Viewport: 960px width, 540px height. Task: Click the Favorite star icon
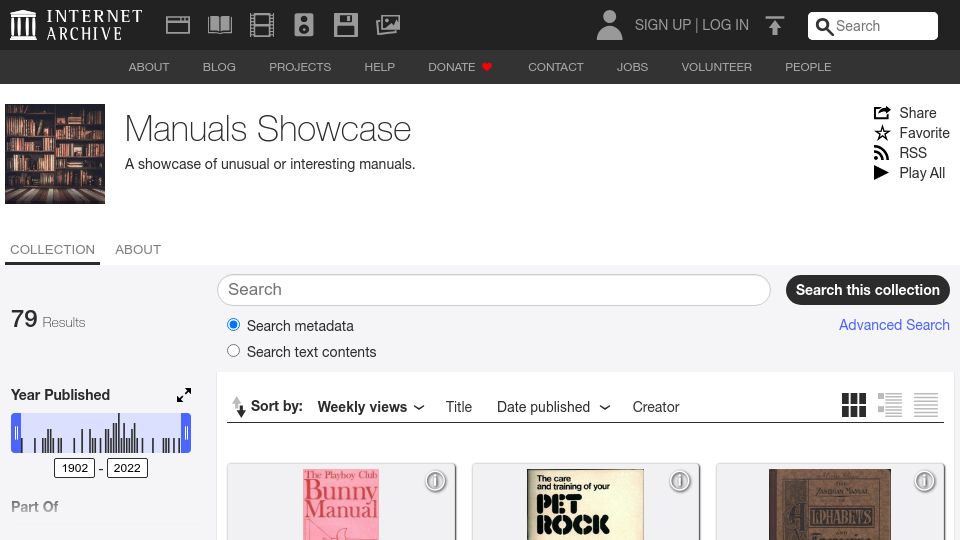(x=882, y=133)
